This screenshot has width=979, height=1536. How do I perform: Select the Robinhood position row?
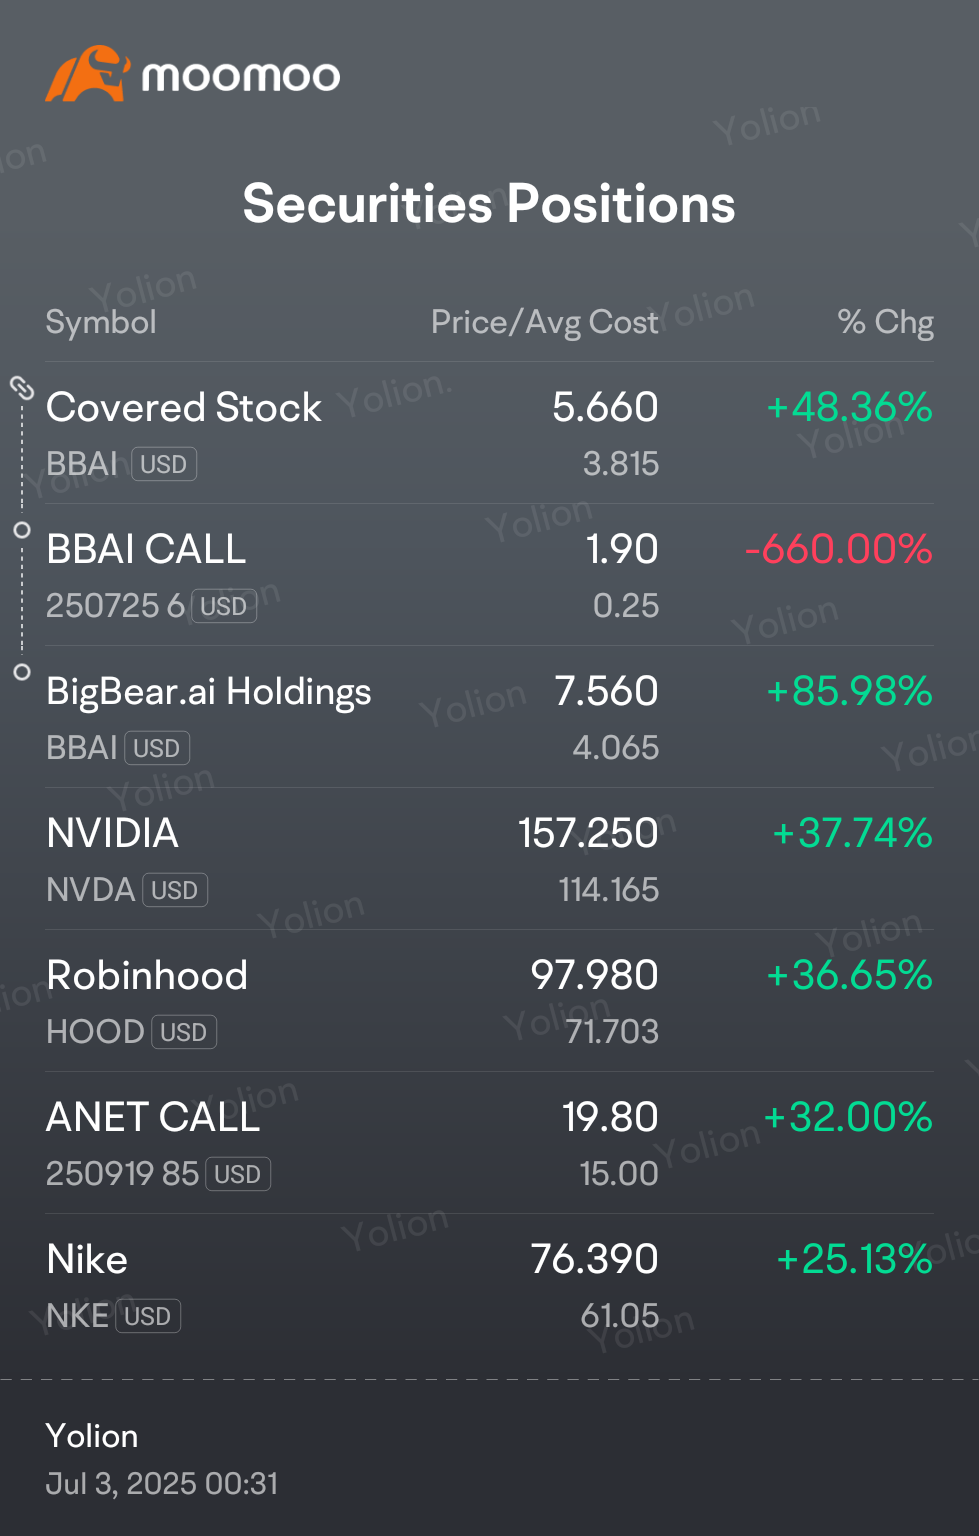pyautogui.click(x=490, y=1001)
